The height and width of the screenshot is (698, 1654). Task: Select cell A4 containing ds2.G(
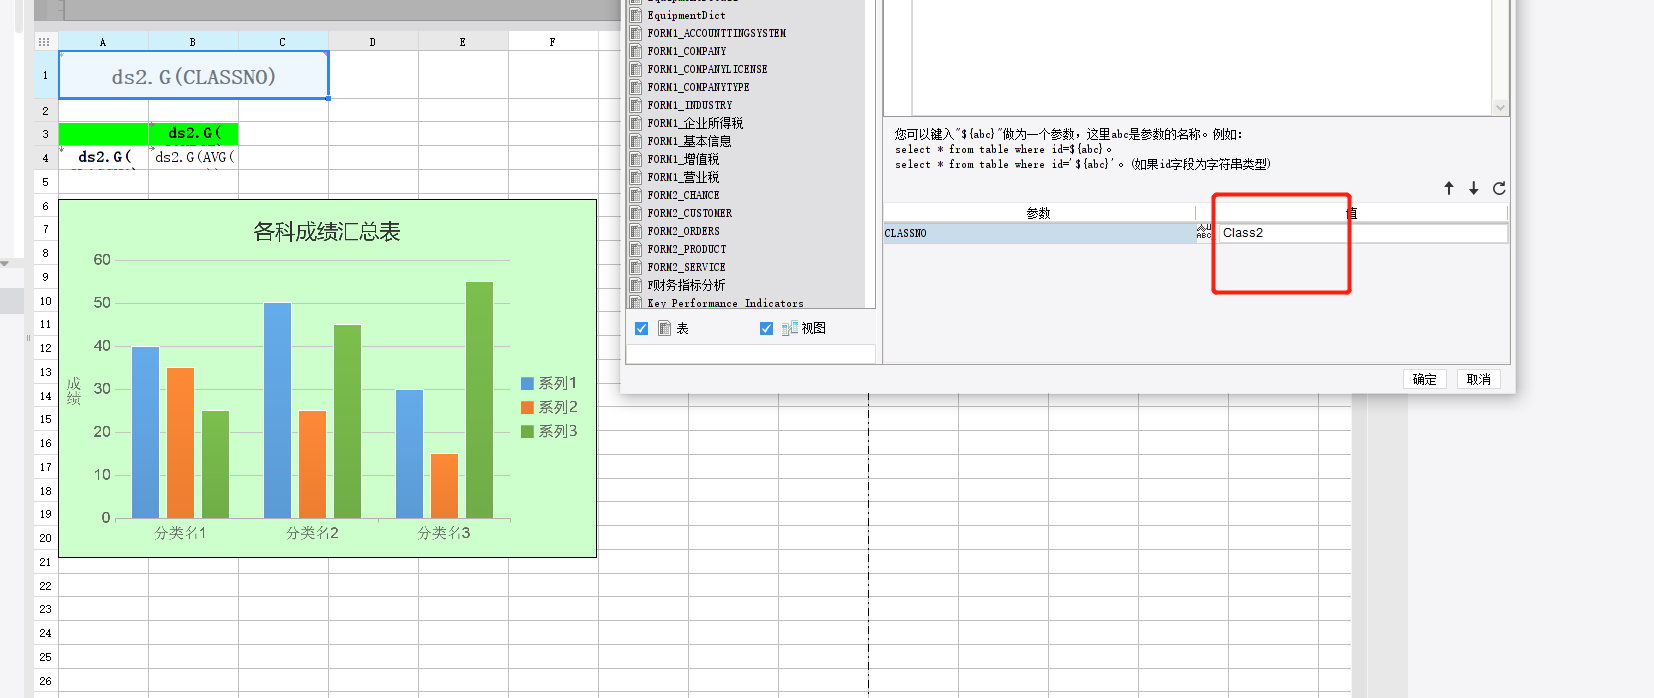point(104,157)
